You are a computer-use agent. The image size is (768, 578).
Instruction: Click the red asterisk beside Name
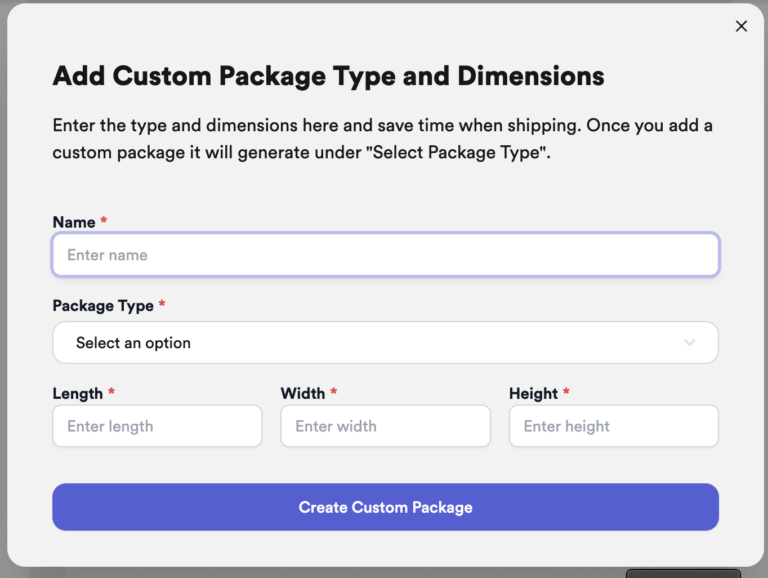pos(104,220)
